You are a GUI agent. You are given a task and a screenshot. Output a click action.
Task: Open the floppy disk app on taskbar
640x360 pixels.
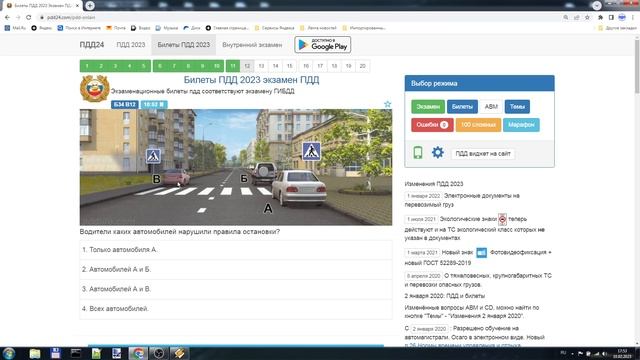(x=55, y=353)
